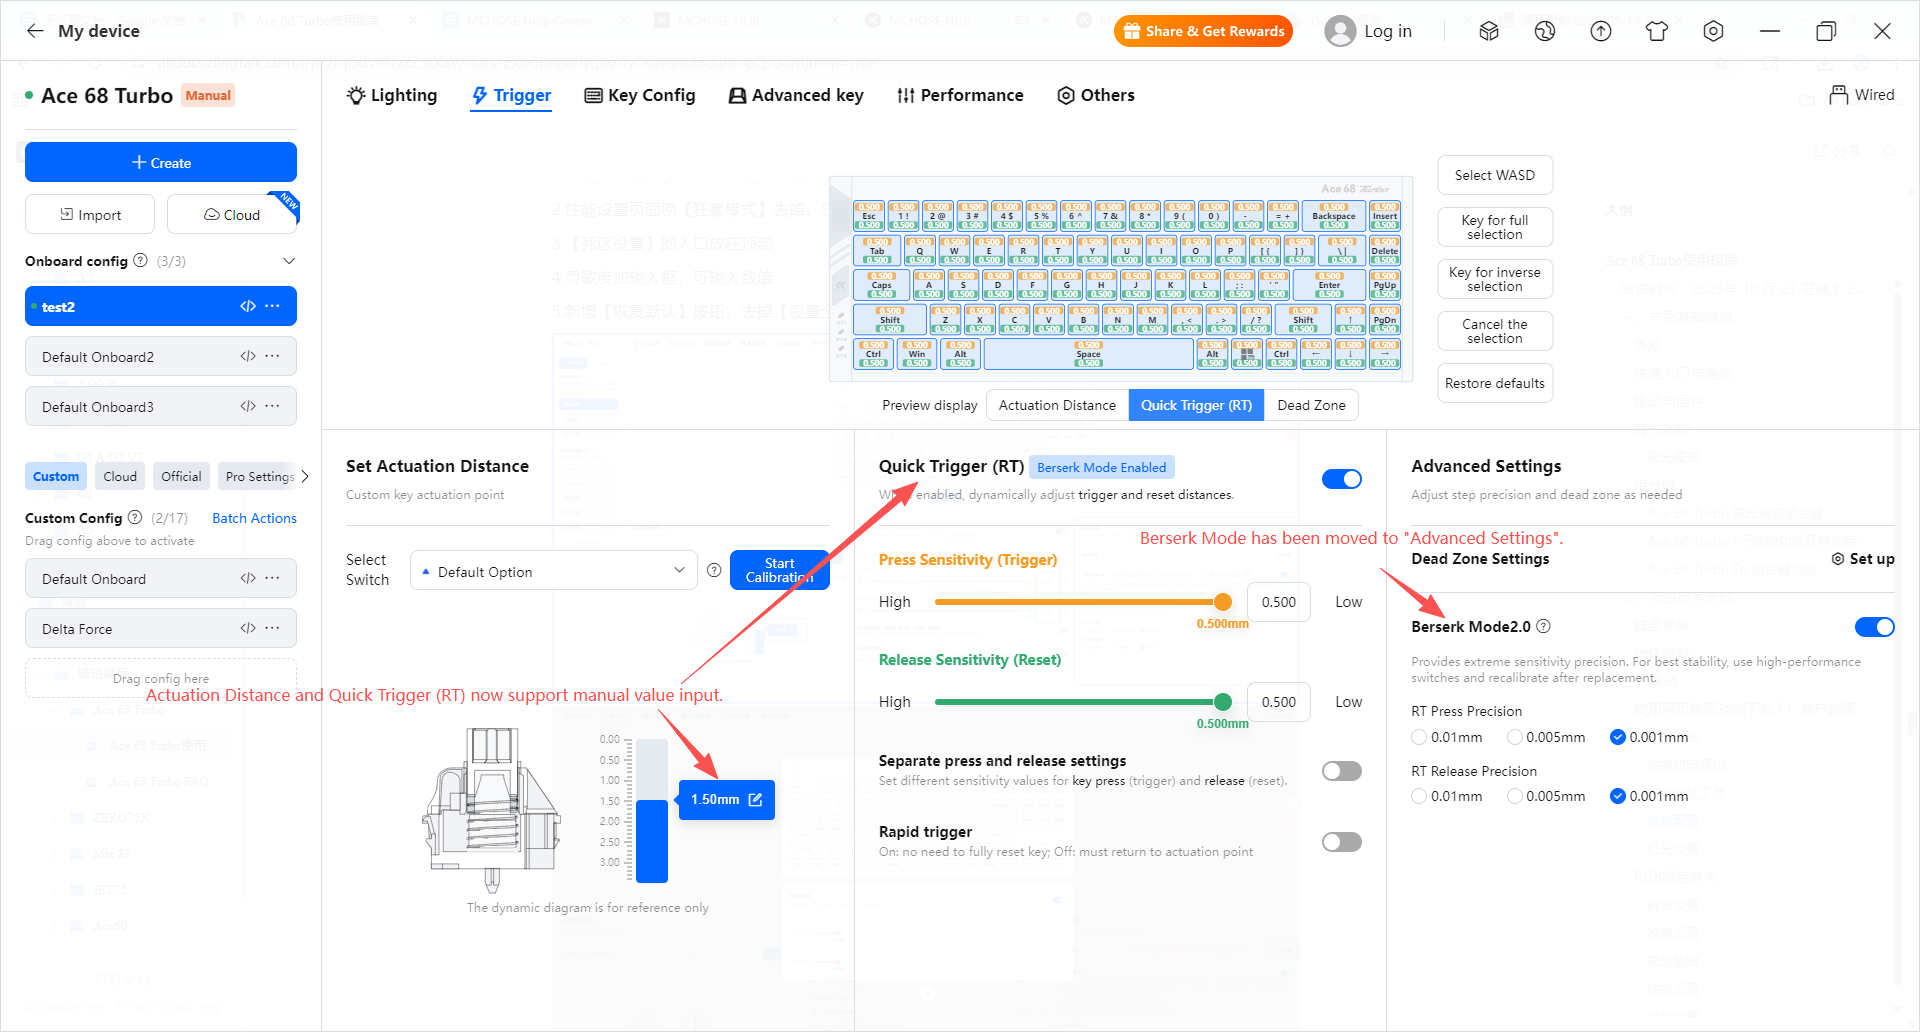
Task: Click the Create button
Action: pyautogui.click(x=161, y=162)
